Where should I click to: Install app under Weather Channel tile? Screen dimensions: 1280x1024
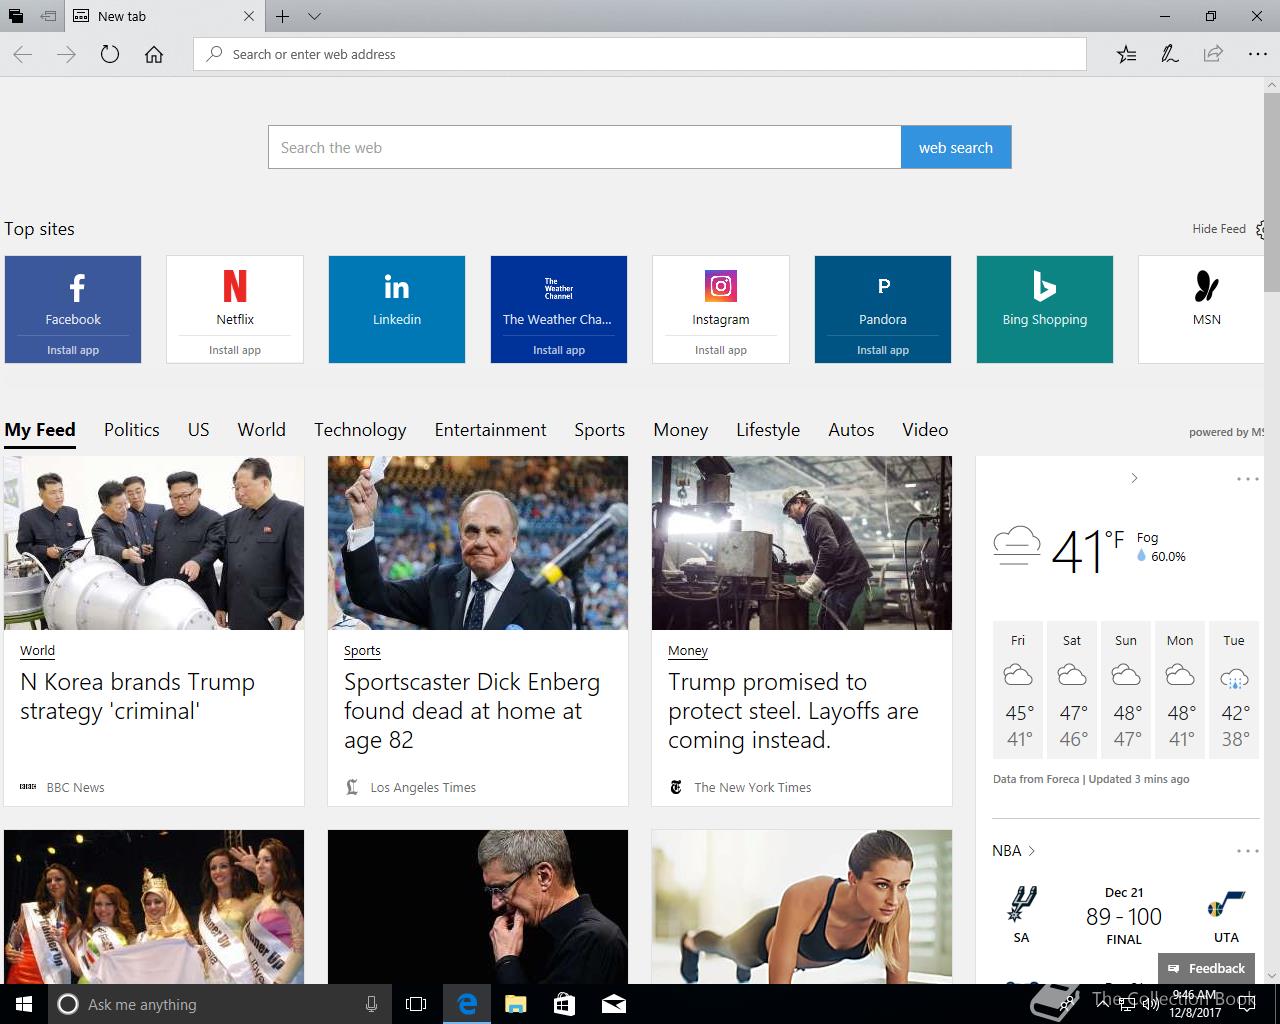pos(559,350)
